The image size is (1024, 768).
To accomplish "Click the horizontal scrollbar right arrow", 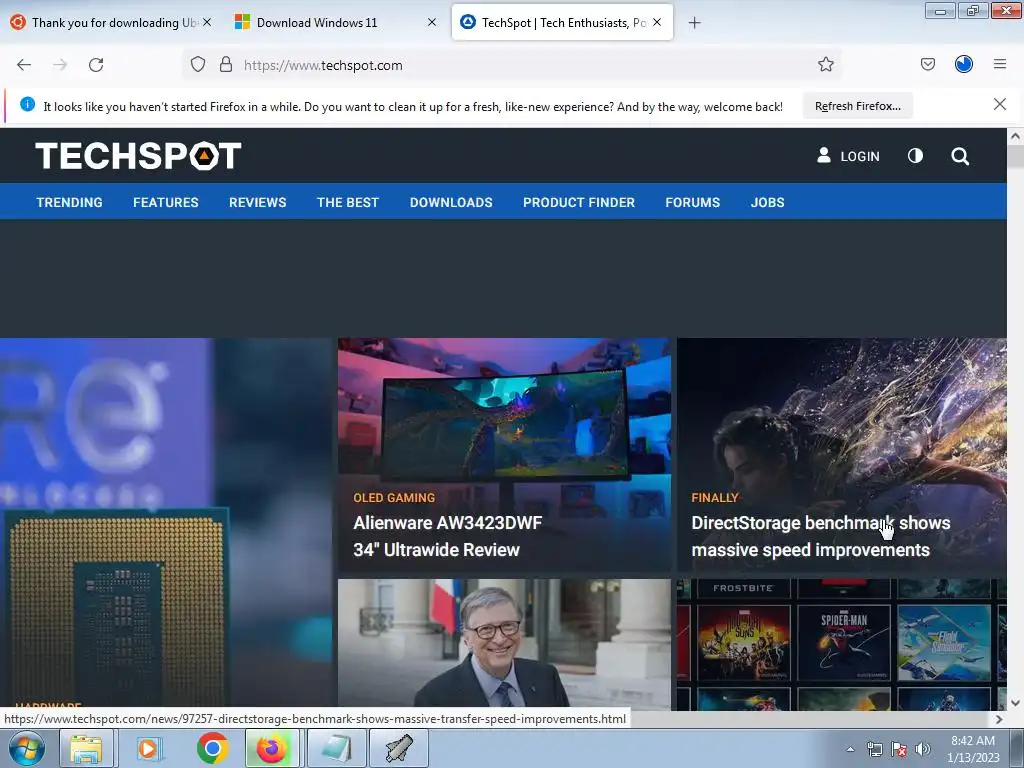I will pos(999,719).
